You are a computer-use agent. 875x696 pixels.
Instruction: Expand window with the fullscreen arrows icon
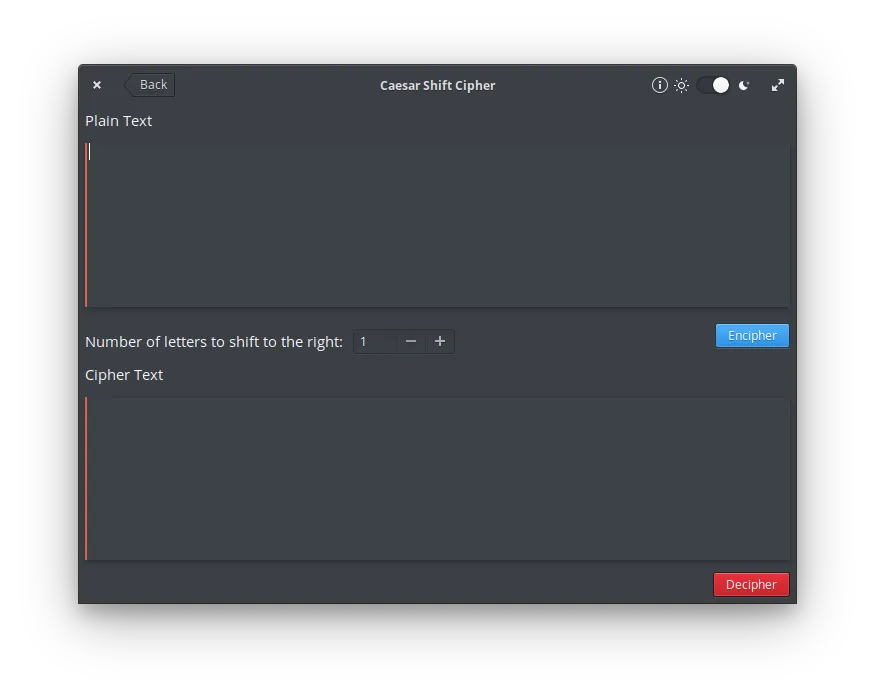[777, 85]
